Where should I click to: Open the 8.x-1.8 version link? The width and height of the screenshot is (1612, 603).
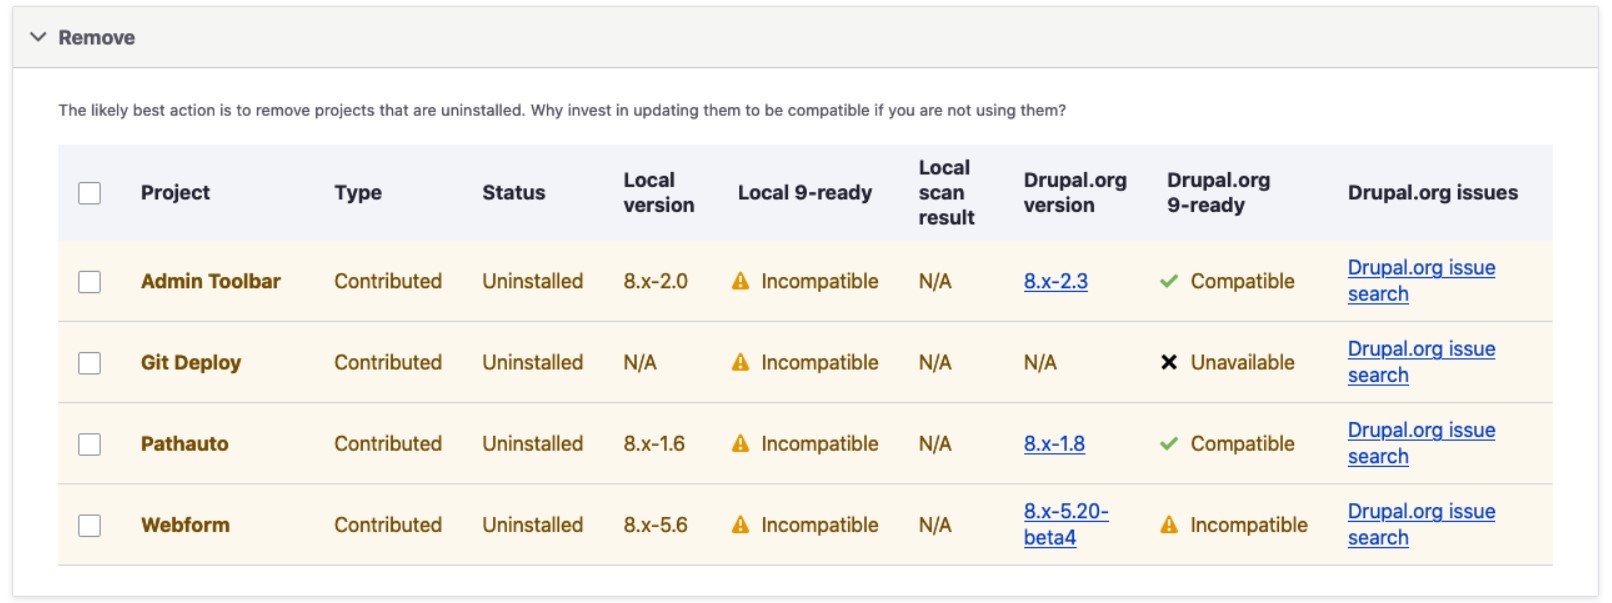pyautogui.click(x=1054, y=443)
